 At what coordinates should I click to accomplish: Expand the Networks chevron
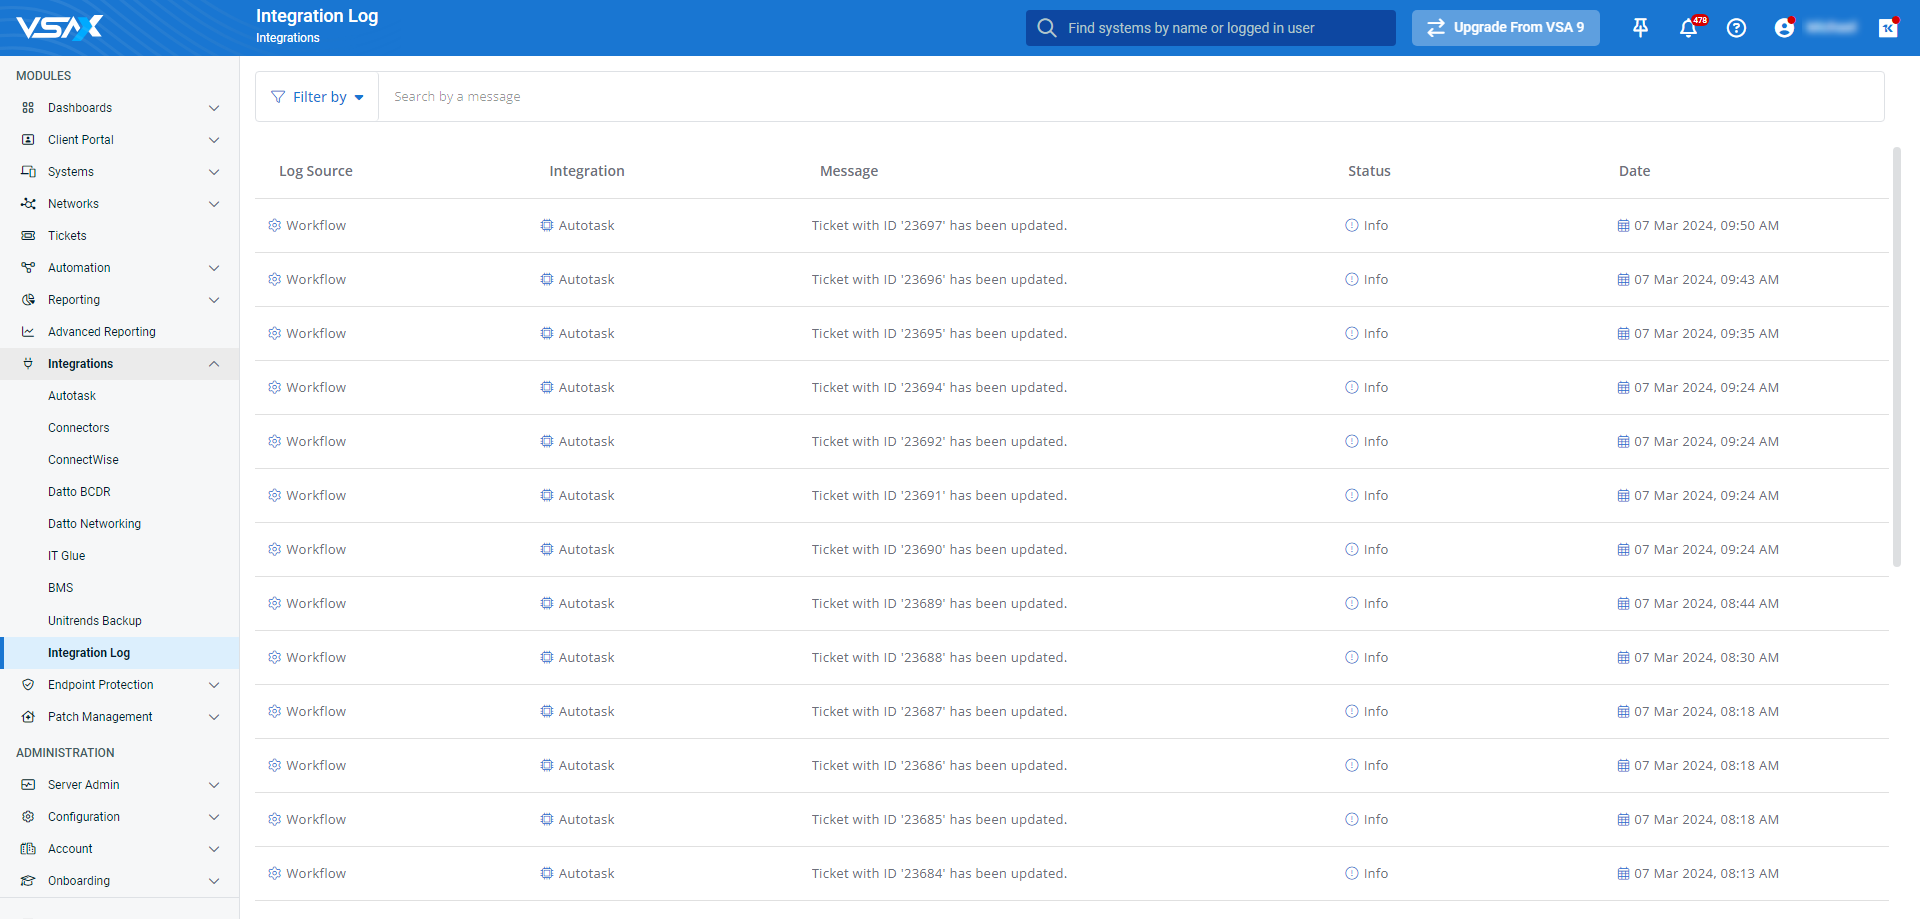coord(214,204)
